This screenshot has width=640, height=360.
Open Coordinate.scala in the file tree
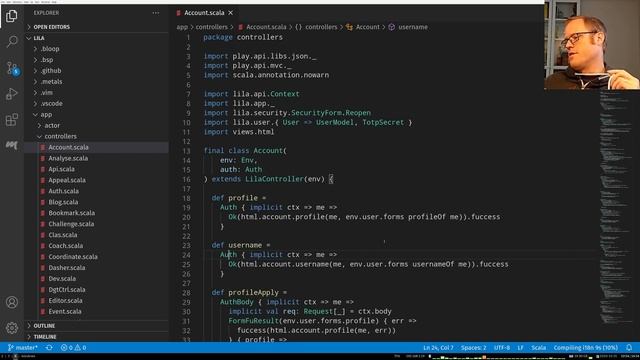[96, 257]
